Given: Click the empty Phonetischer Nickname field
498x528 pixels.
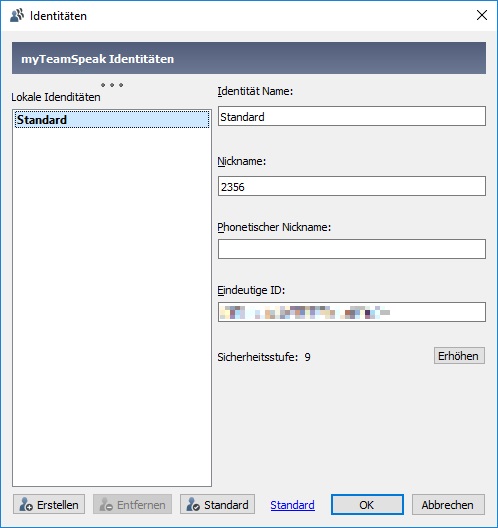Looking at the screenshot, I should (x=352, y=249).
